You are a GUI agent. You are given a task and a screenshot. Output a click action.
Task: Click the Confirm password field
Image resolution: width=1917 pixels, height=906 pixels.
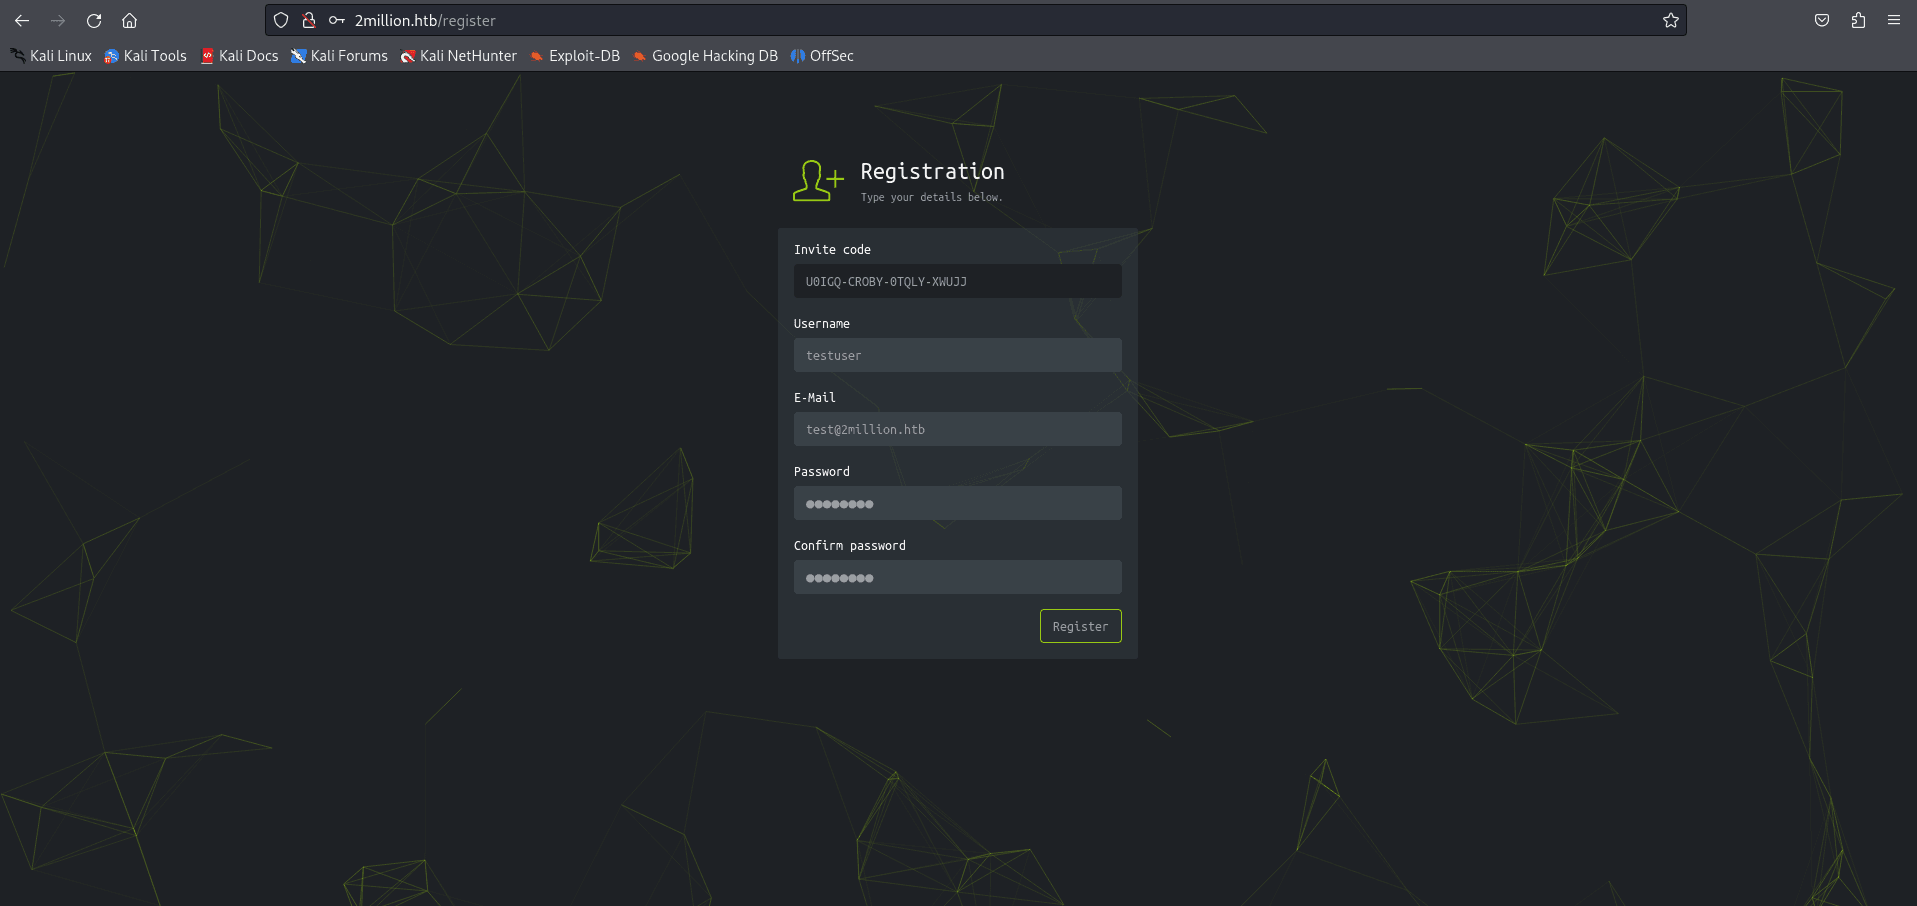pyautogui.click(x=957, y=577)
